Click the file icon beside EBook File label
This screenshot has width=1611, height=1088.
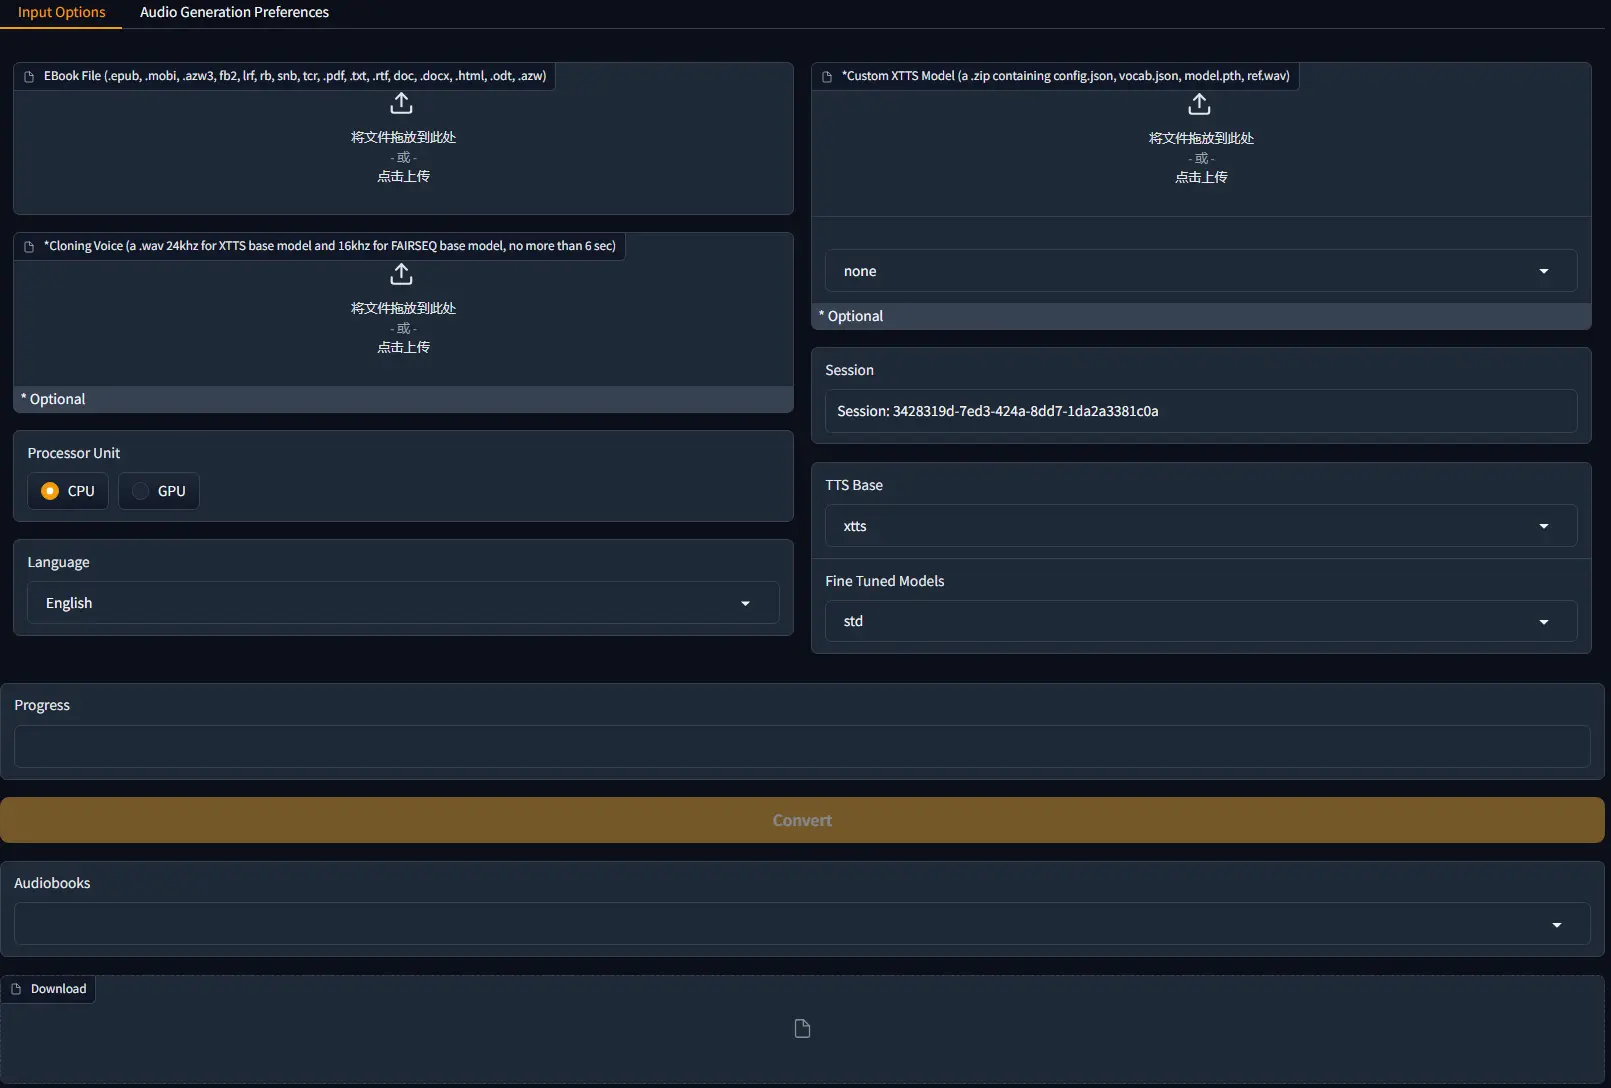29,76
